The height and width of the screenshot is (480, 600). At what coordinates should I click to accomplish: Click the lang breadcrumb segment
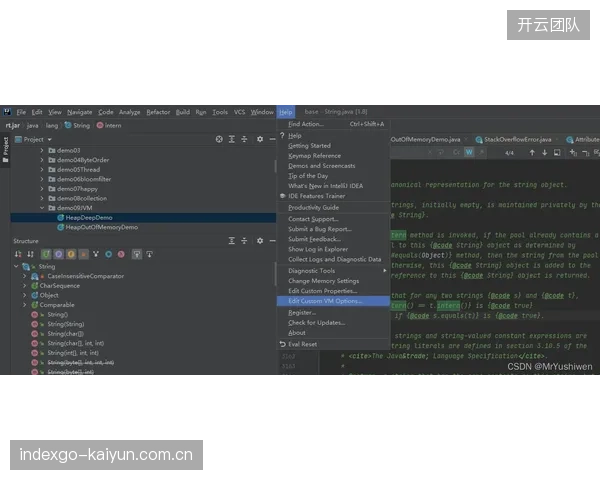pos(52,125)
